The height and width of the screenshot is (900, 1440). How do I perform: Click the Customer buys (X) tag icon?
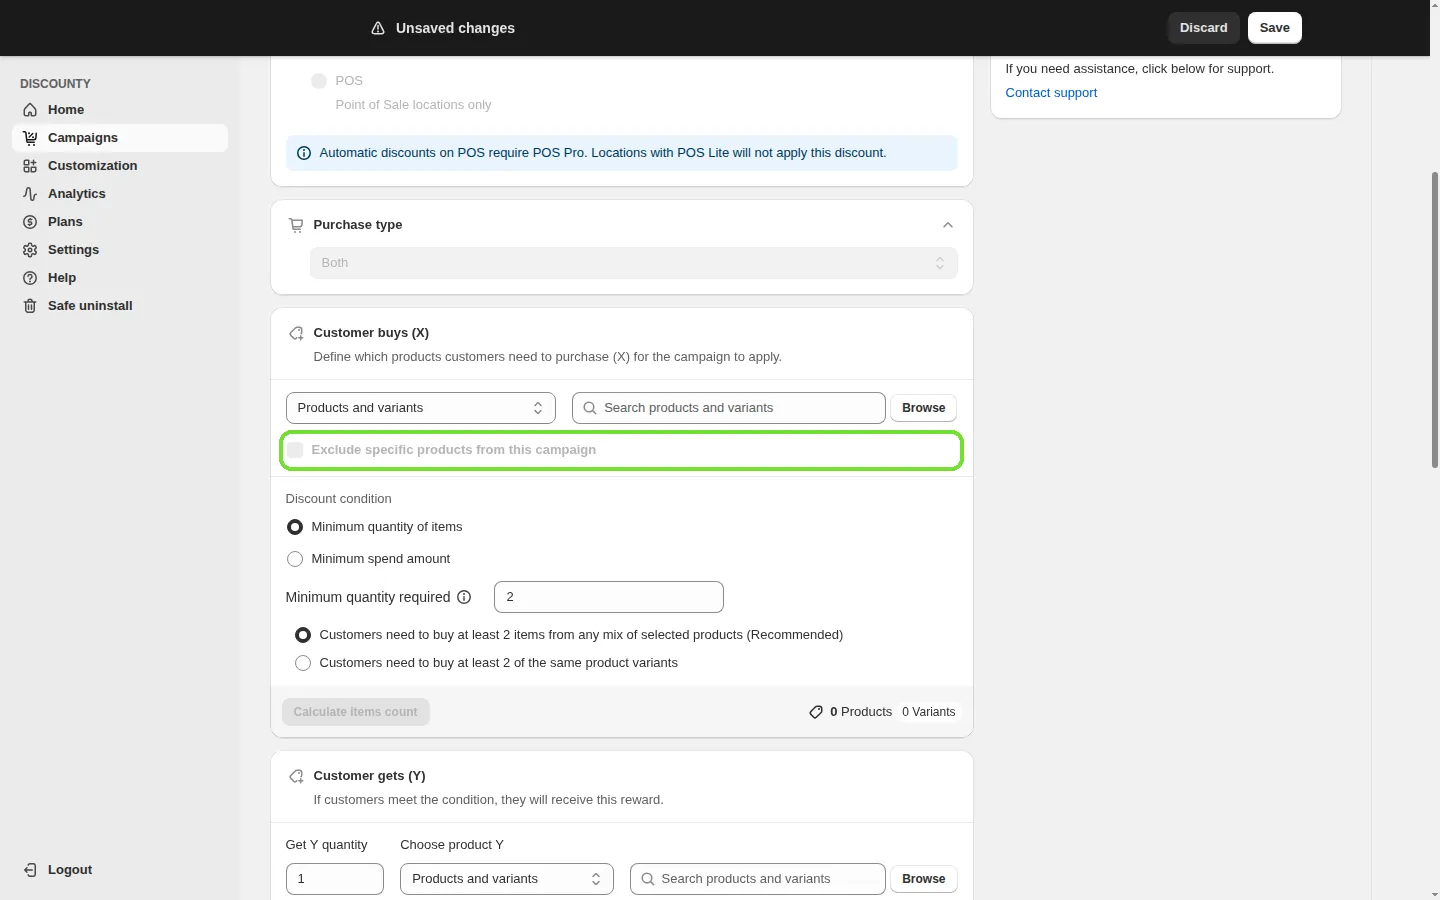(296, 333)
